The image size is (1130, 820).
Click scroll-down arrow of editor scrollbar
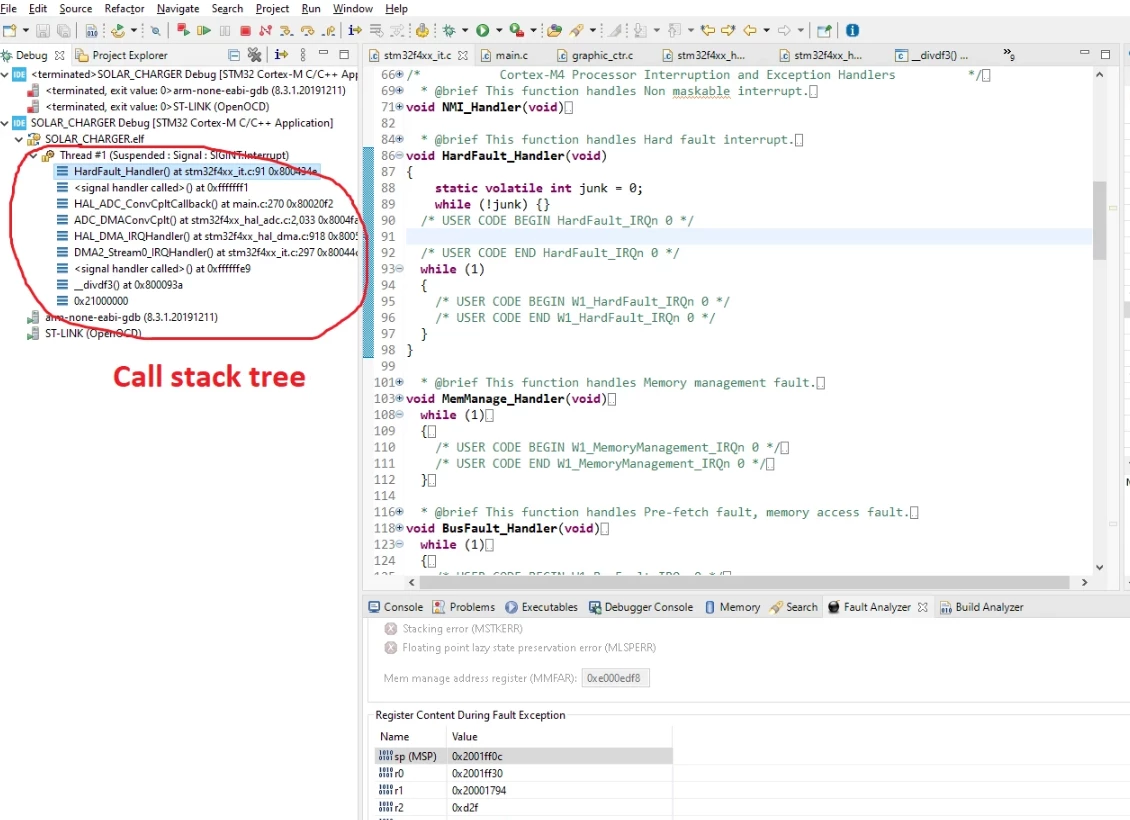pos(1100,568)
